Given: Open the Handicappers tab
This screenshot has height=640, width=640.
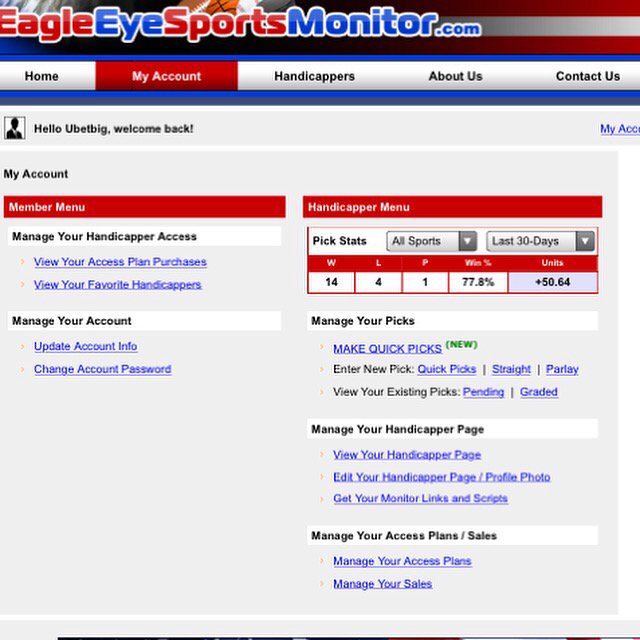Looking at the screenshot, I should click(314, 76).
